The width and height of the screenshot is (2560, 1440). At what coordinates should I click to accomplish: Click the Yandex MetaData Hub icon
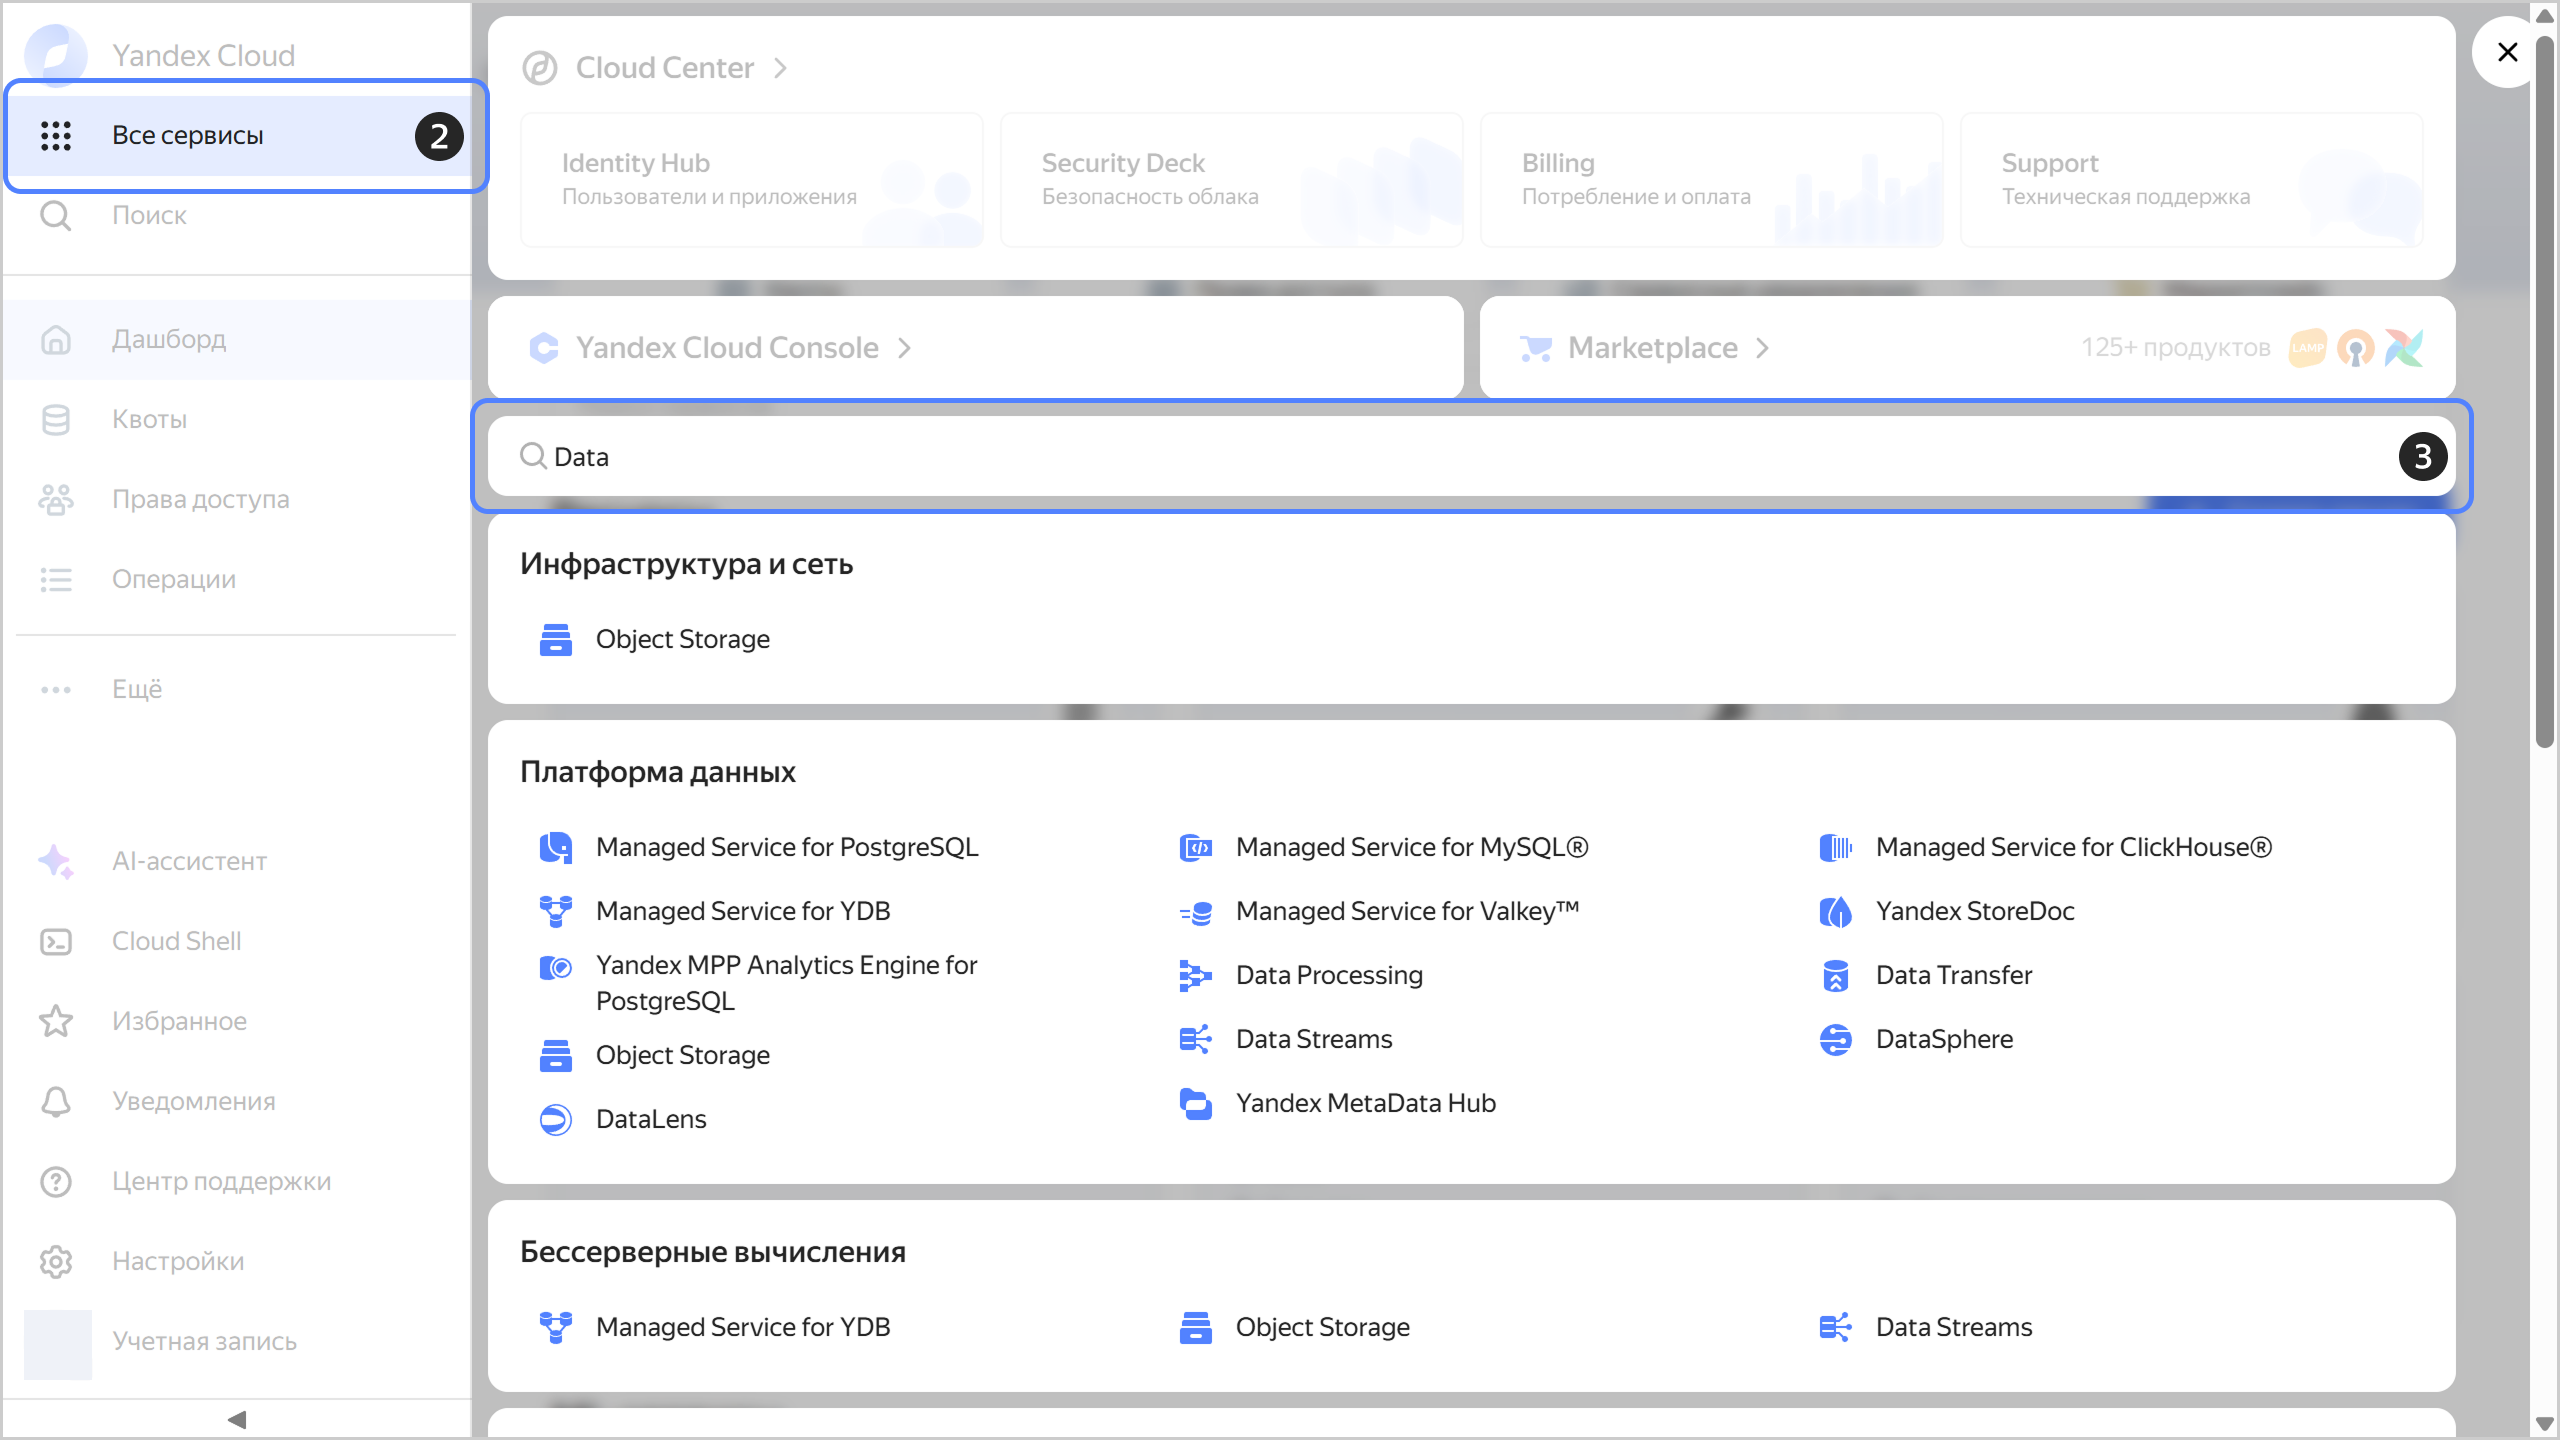point(1195,1103)
